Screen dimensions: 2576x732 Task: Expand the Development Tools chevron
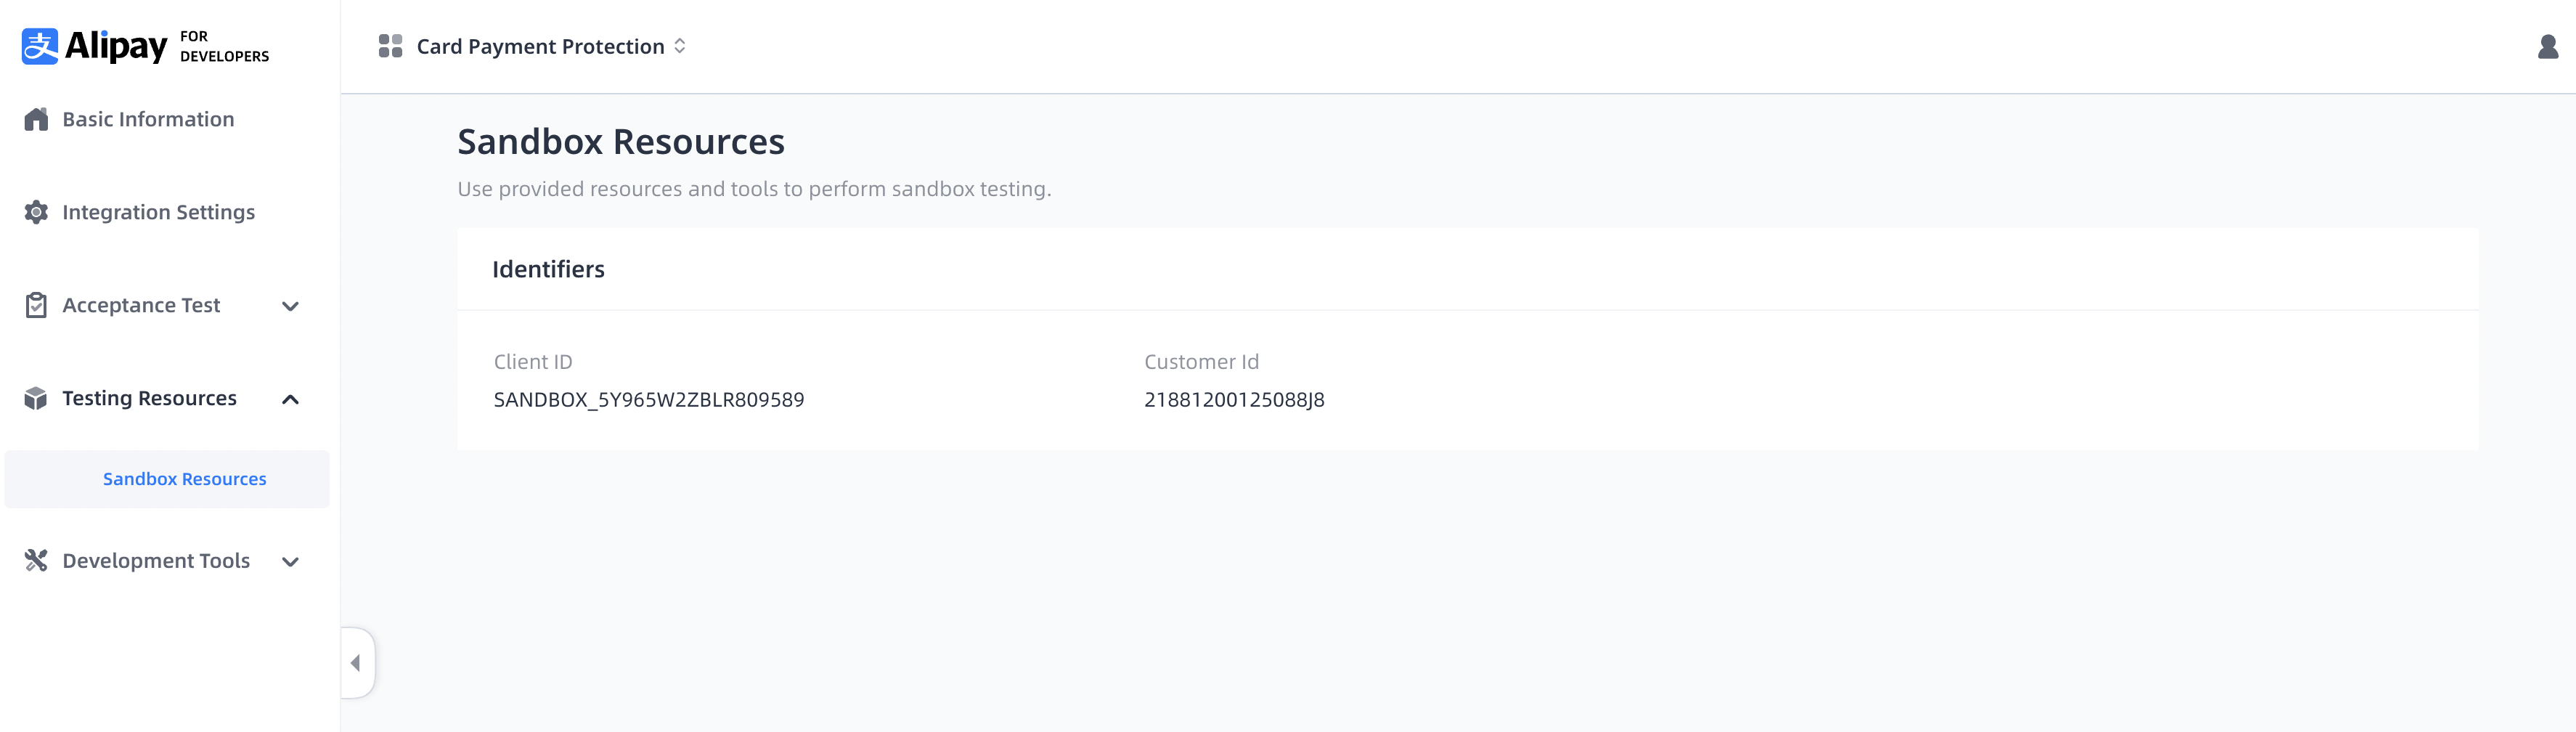click(290, 561)
